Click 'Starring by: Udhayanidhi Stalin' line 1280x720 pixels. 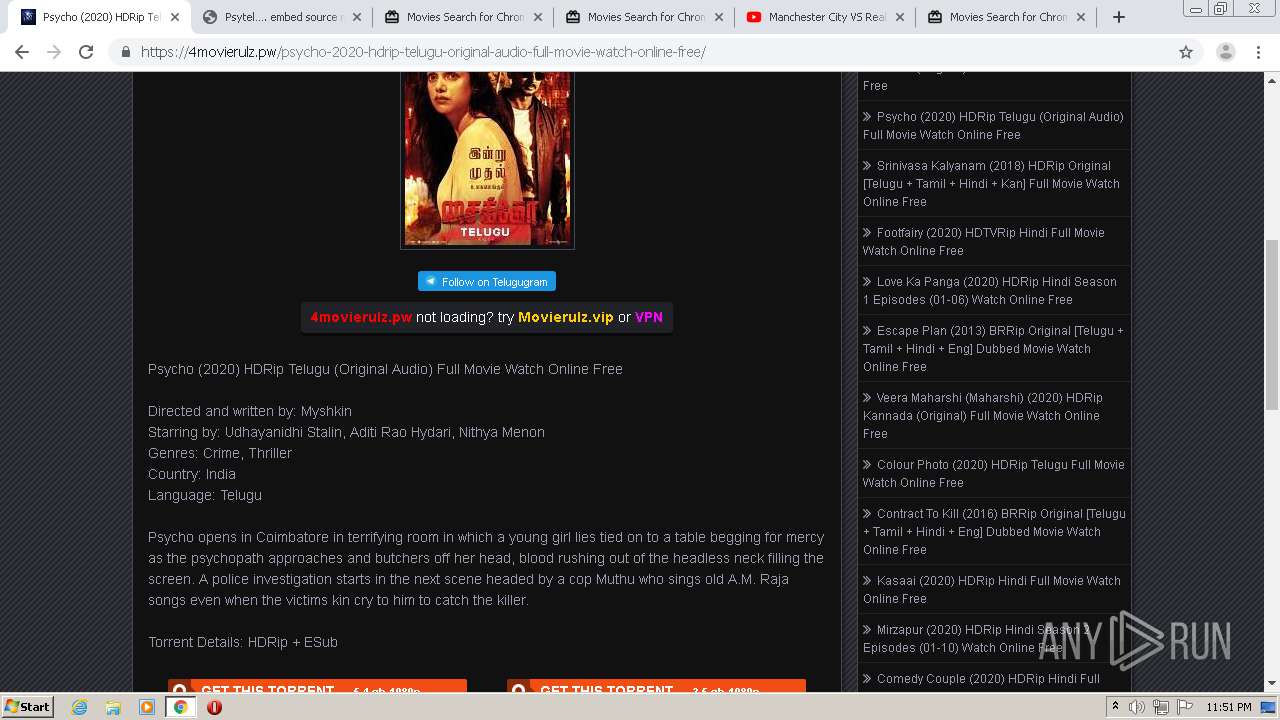346,432
